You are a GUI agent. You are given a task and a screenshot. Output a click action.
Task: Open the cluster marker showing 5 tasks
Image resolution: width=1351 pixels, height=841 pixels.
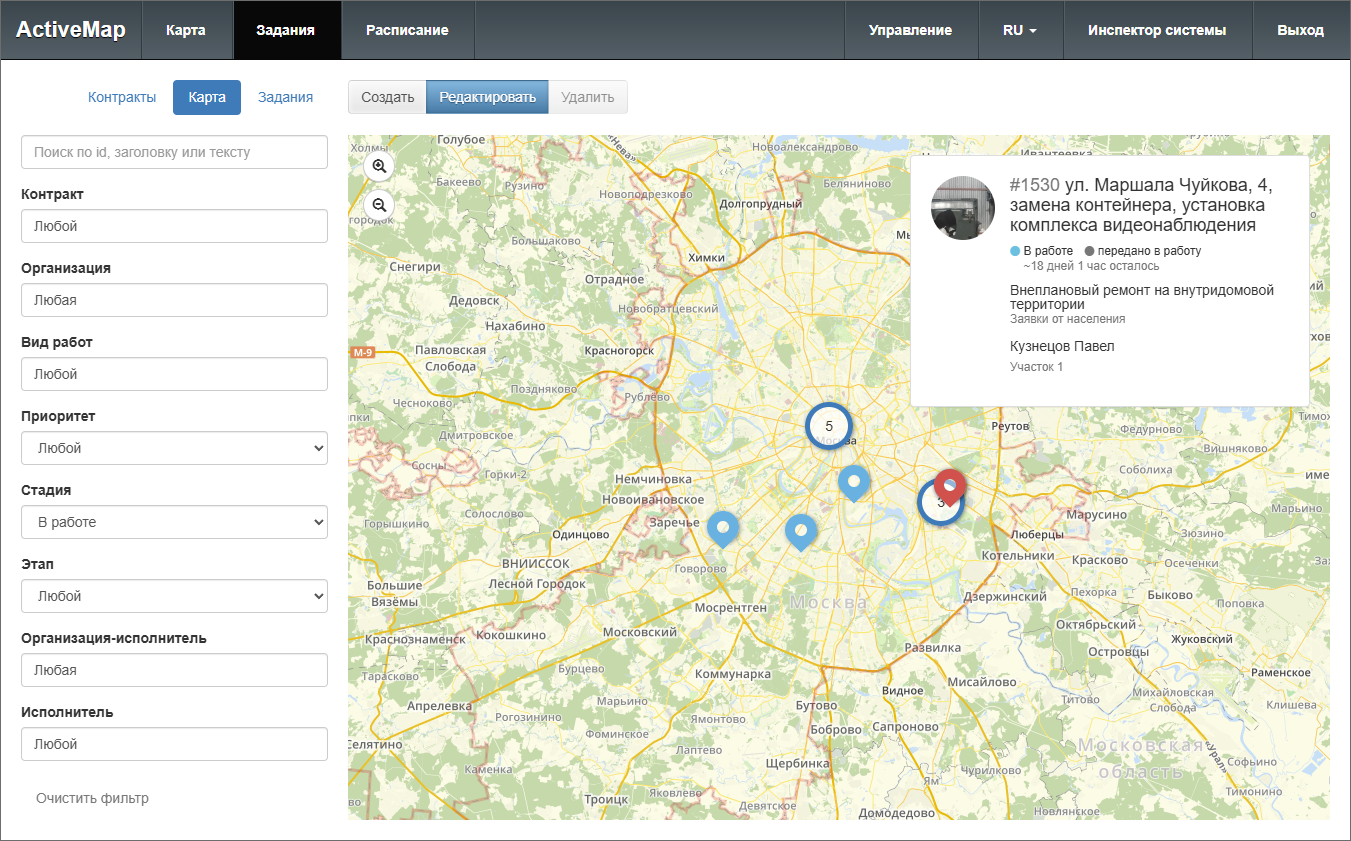pos(828,426)
